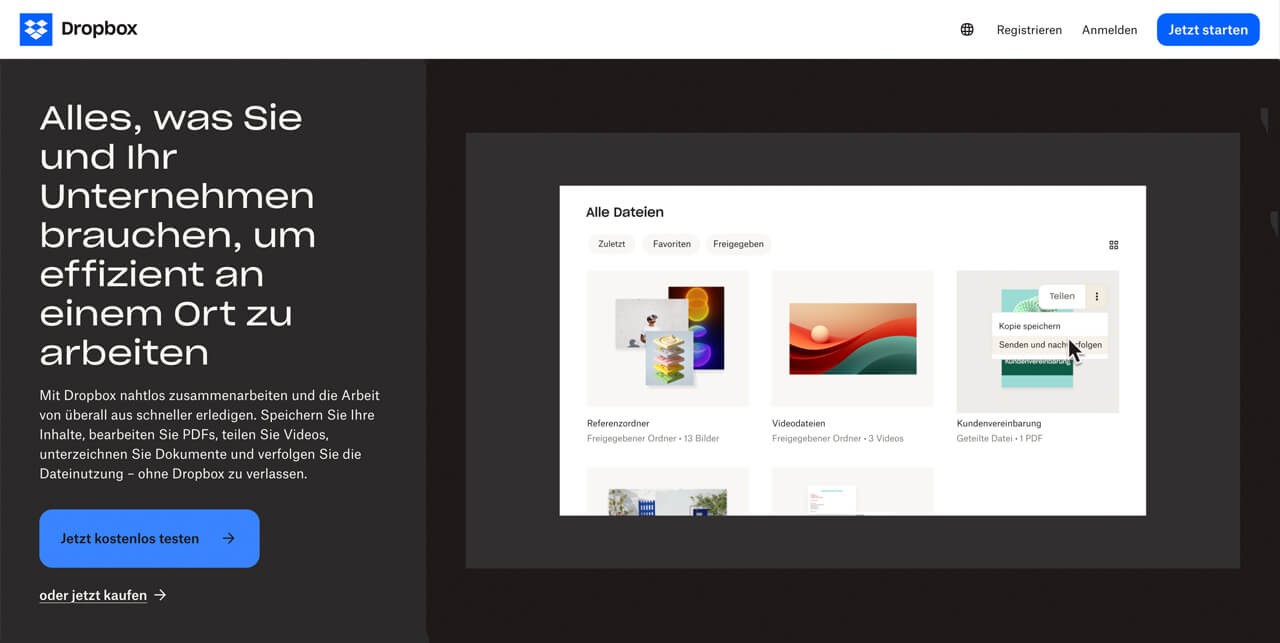Screen dimensions: 1280x643
Task: Click the arrow next to oder jetzt kaufen
Action: click(160, 596)
